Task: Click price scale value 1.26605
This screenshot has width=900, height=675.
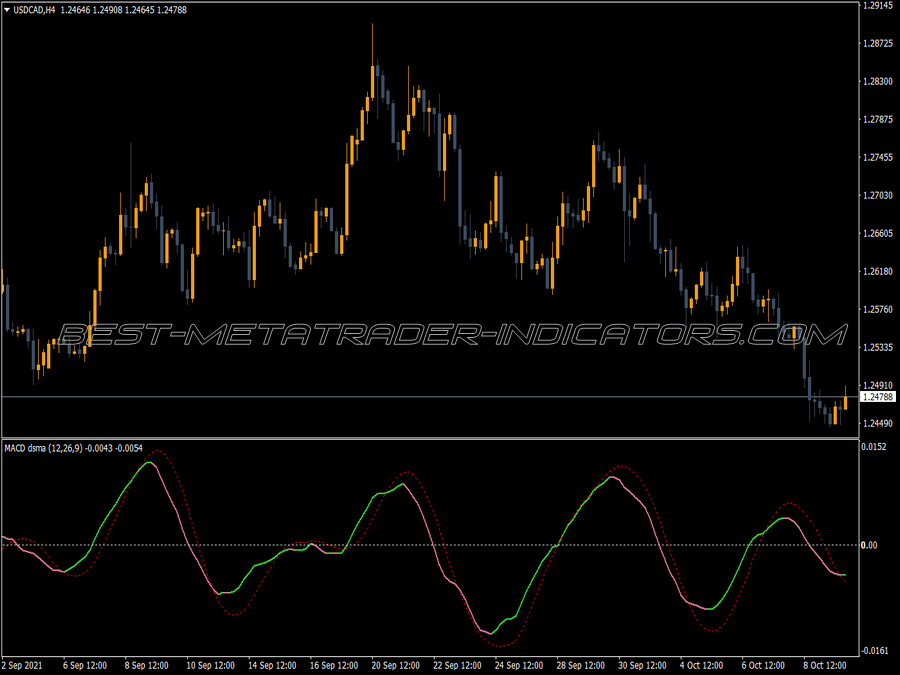Action: [878, 233]
